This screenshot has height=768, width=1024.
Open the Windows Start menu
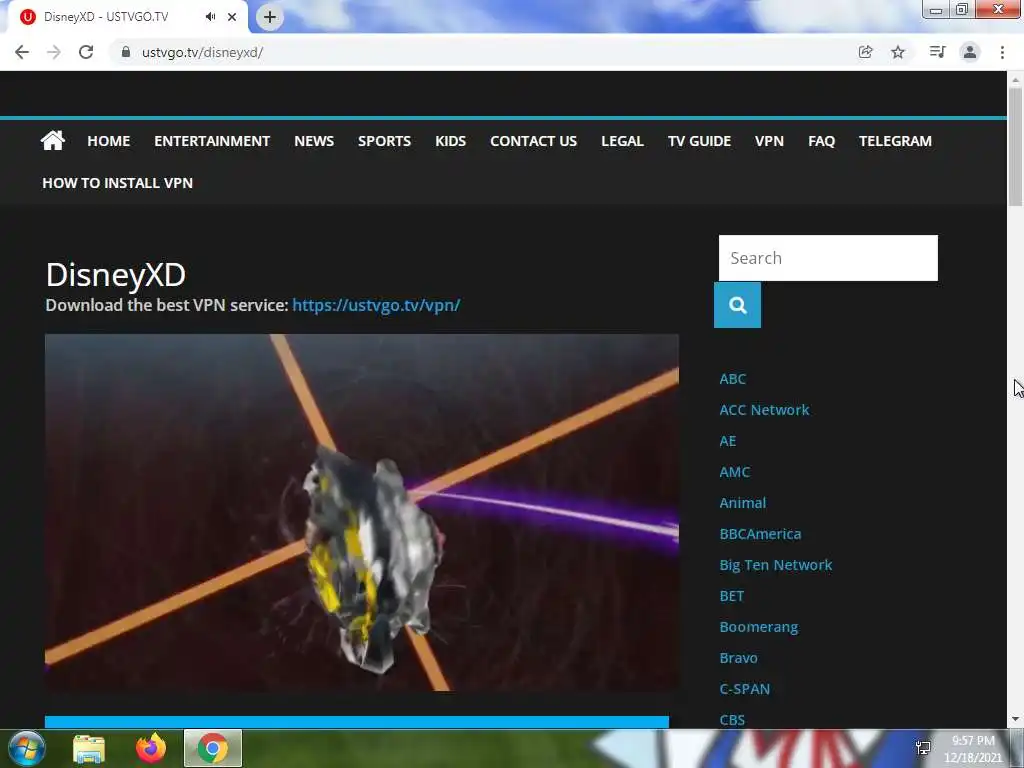click(x=27, y=748)
